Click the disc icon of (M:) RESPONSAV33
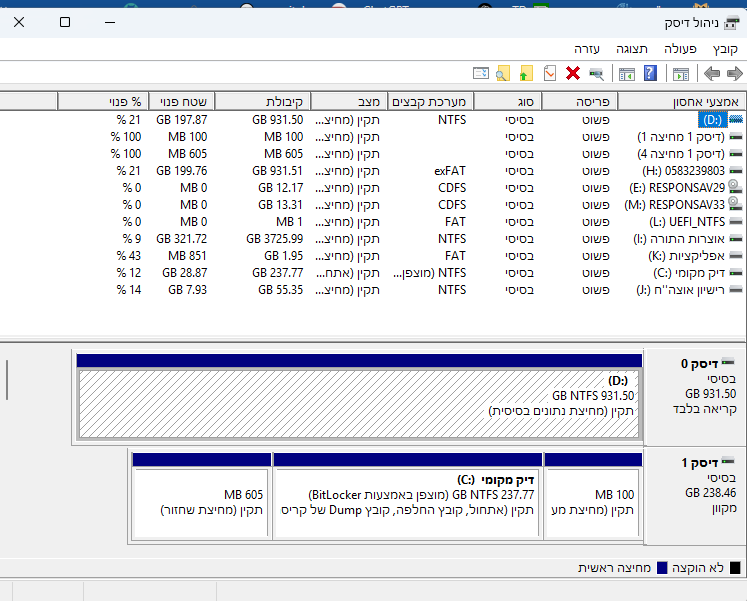Screen dimensions: 747x601 pyautogui.click(x=736, y=204)
